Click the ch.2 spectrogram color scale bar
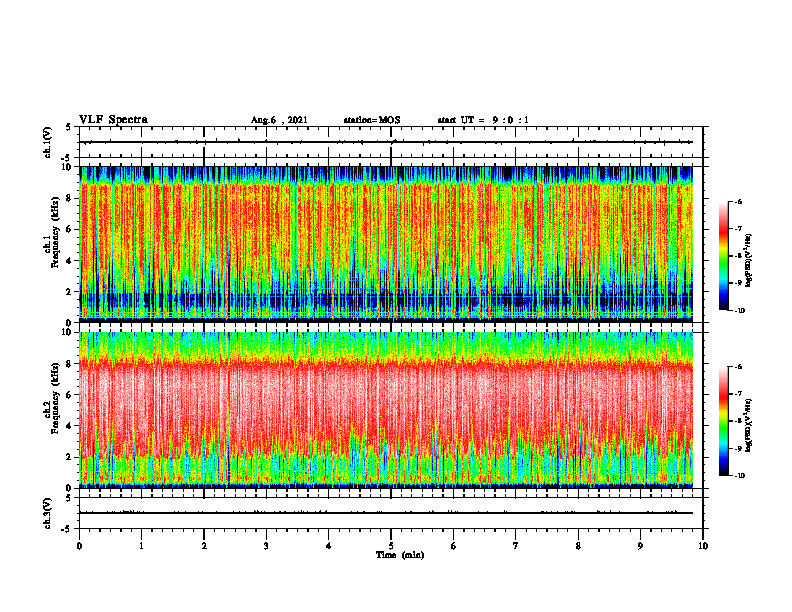Image resolution: width=792 pixels, height=612 pixels. pos(723,421)
